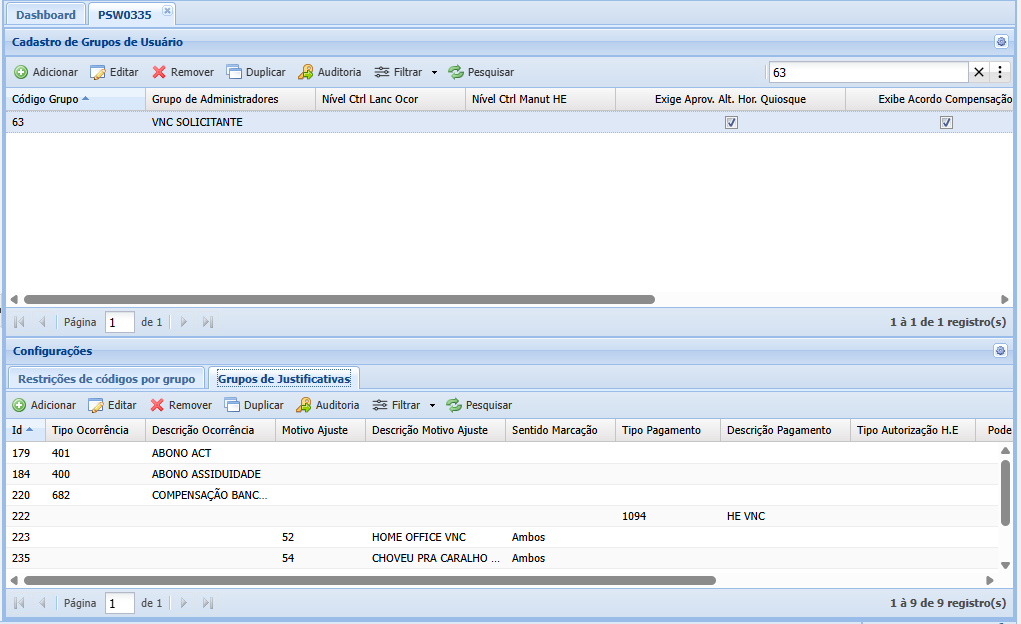Click Pesquisar in the upper toolbar

pyautogui.click(x=481, y=72)
